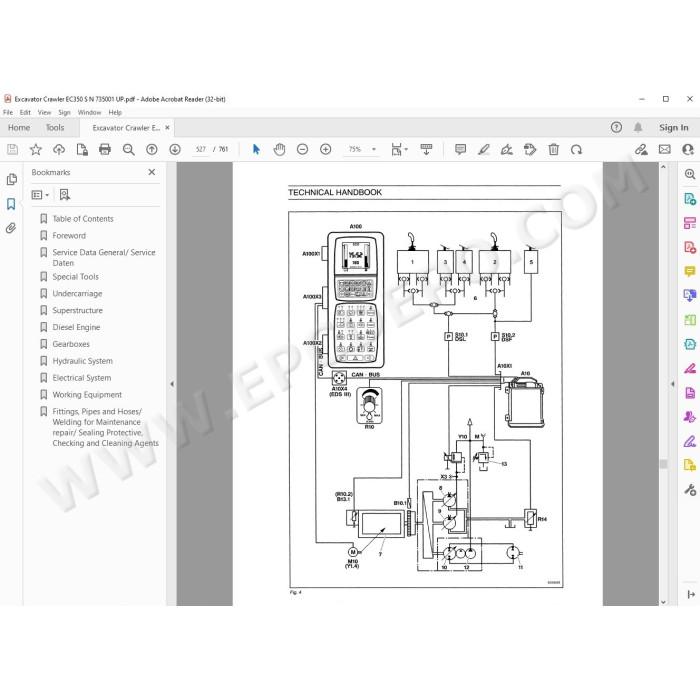Click the Save file toolbar icon
700x700 pixels.
12,150
